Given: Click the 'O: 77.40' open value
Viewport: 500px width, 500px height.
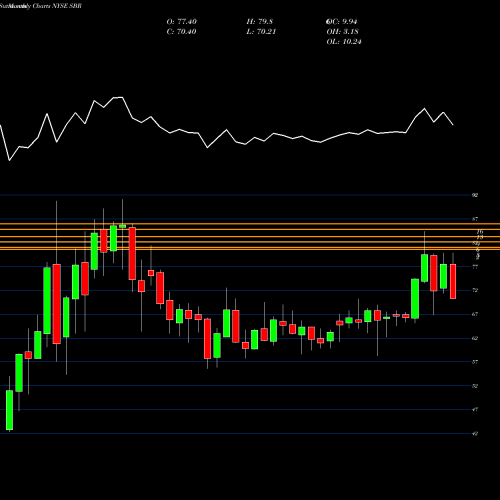Looking at the screenshot, I should [181, 22].
